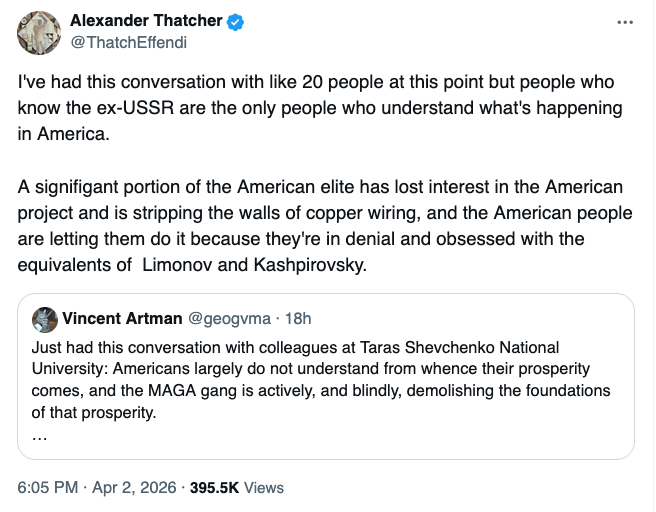
Task: Expand the truncated quoted tweet ellipsis
Action: click(39, 438)
